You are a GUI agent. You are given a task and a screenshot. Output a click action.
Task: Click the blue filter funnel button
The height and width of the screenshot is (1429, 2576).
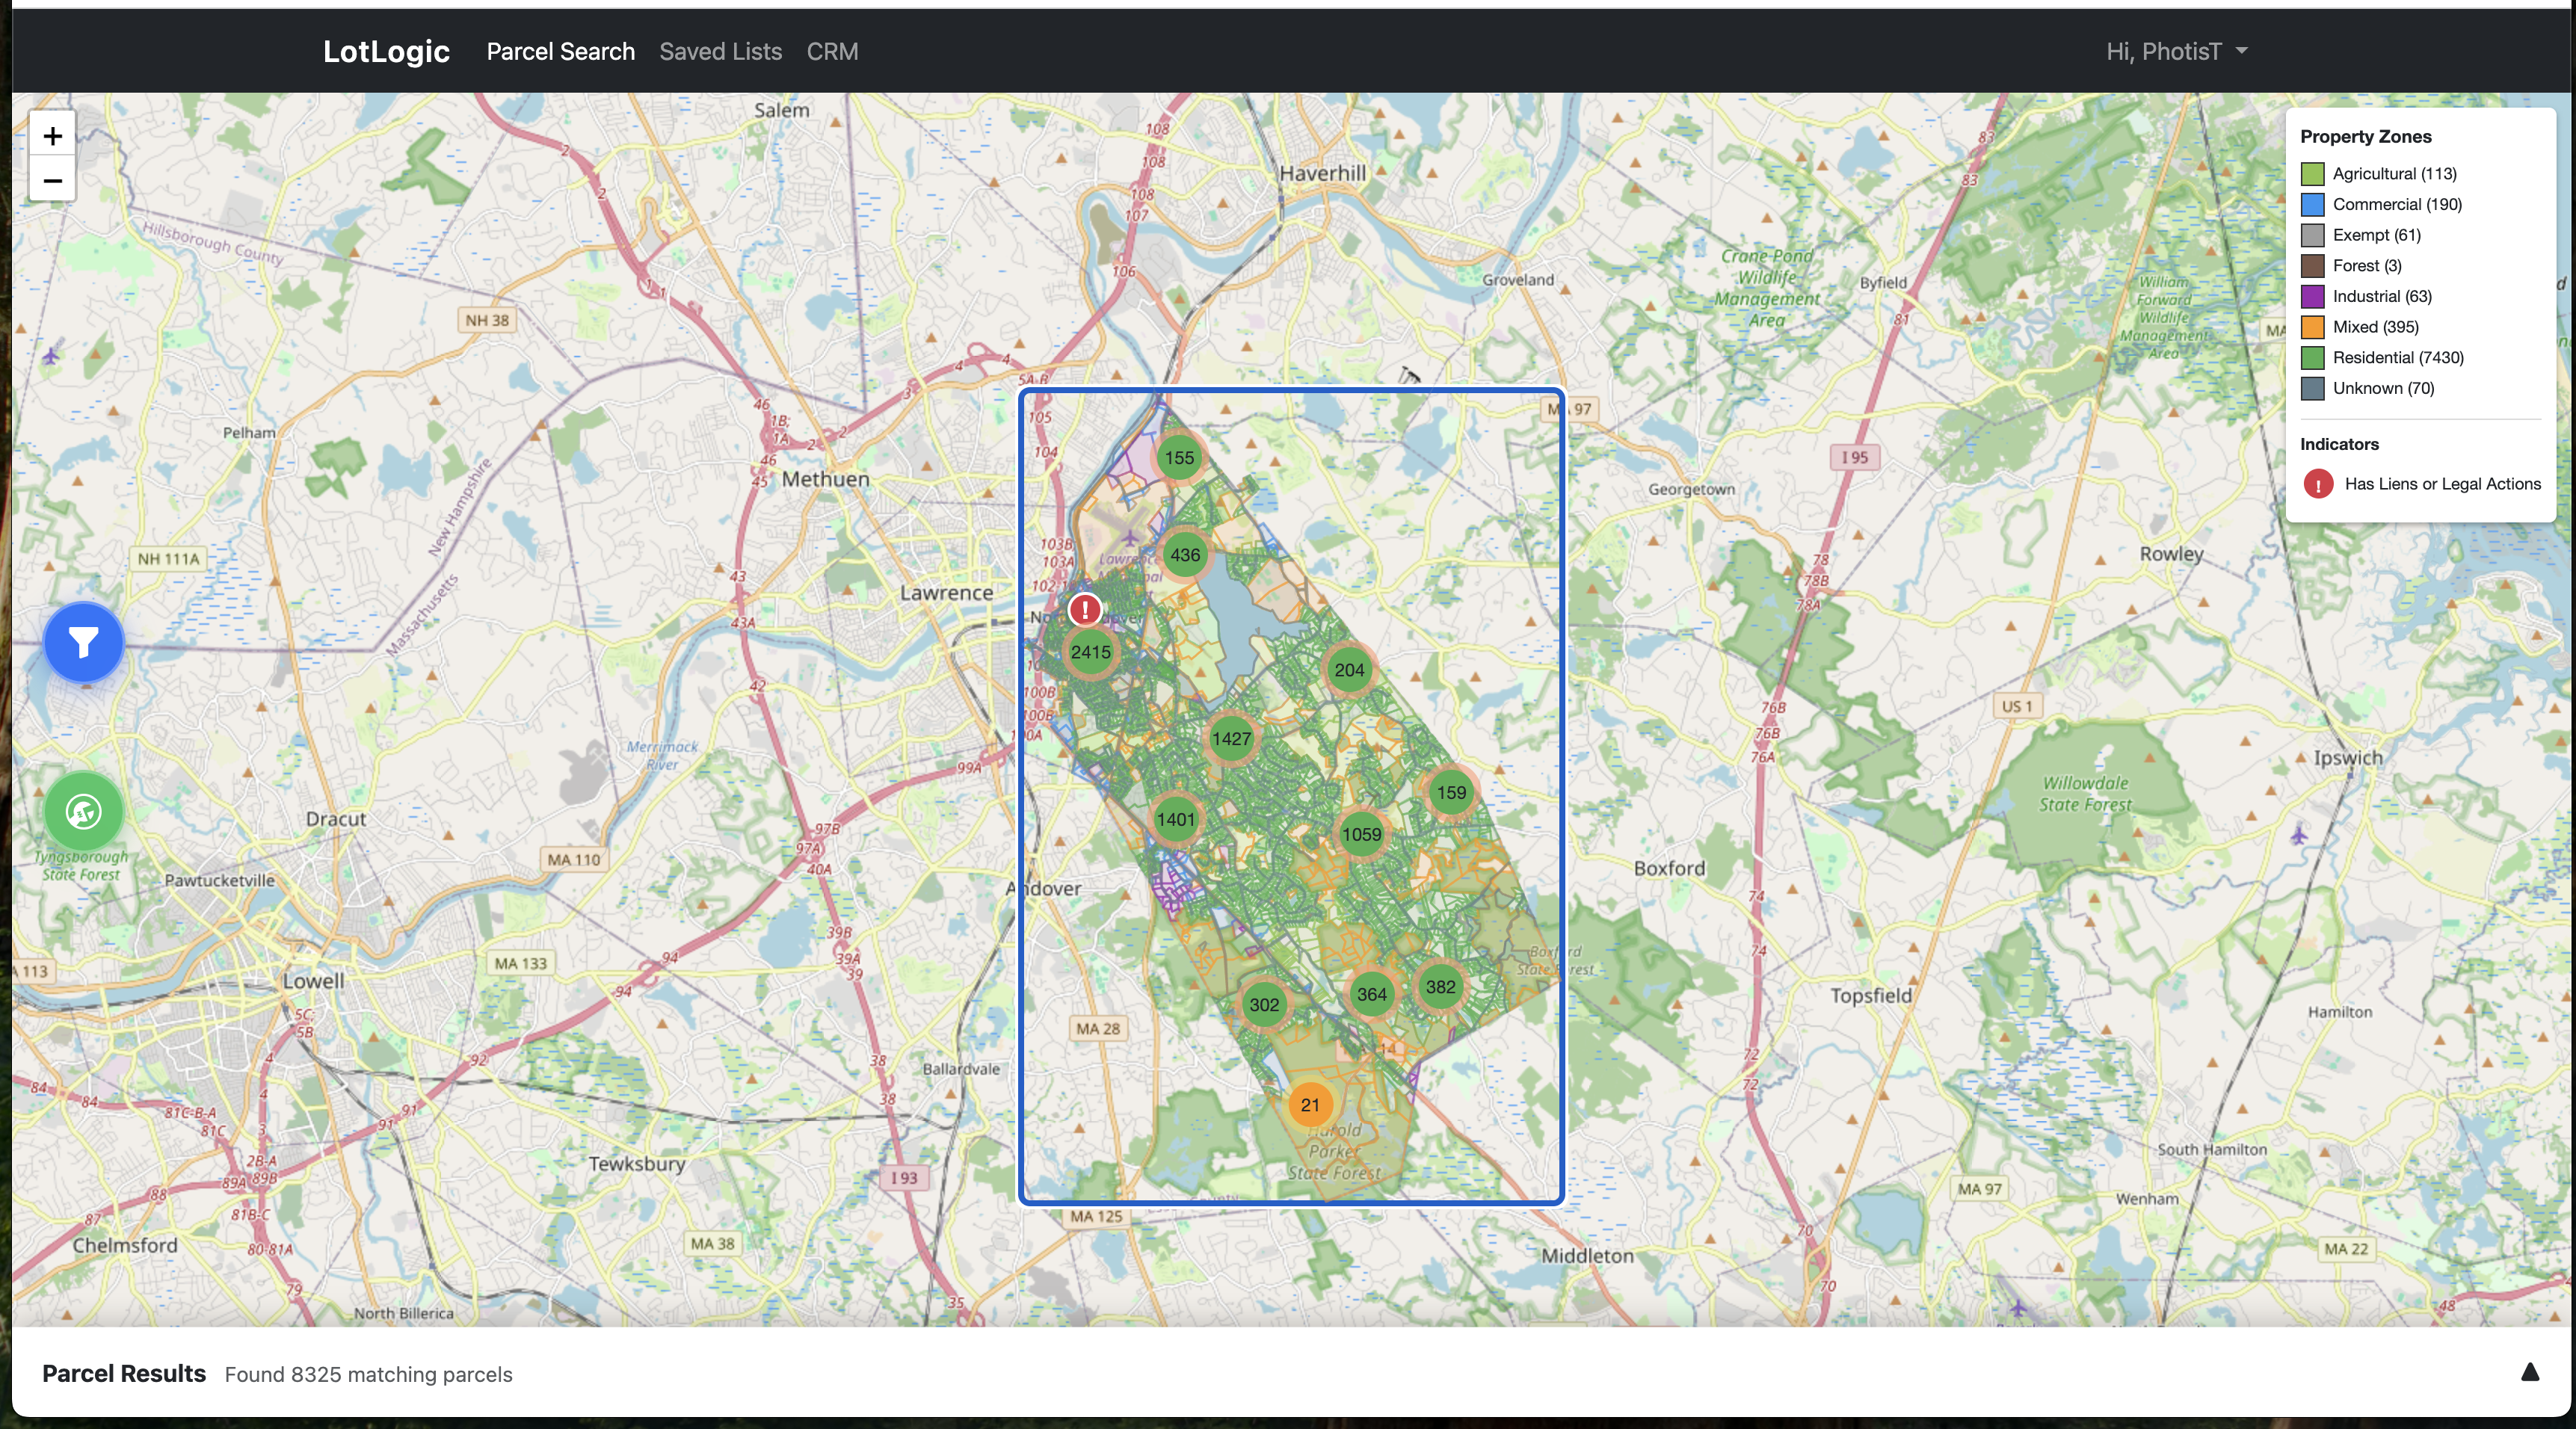(x=84, y=642)
